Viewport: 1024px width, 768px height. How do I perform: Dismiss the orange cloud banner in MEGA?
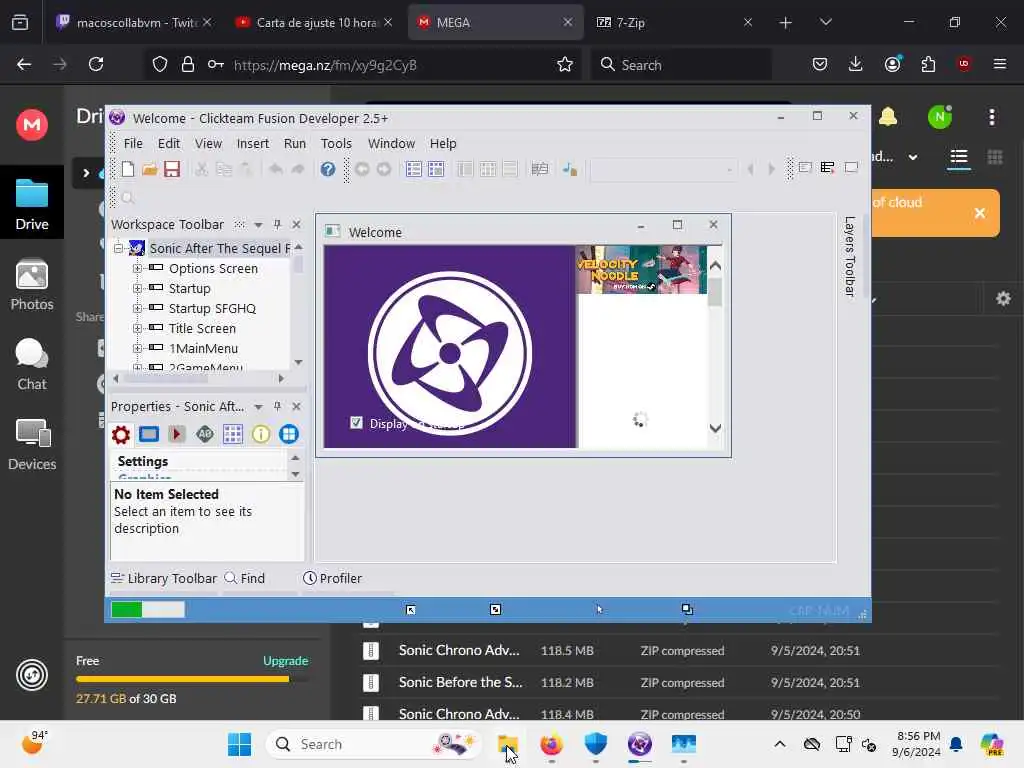click(x=980, y=213)
